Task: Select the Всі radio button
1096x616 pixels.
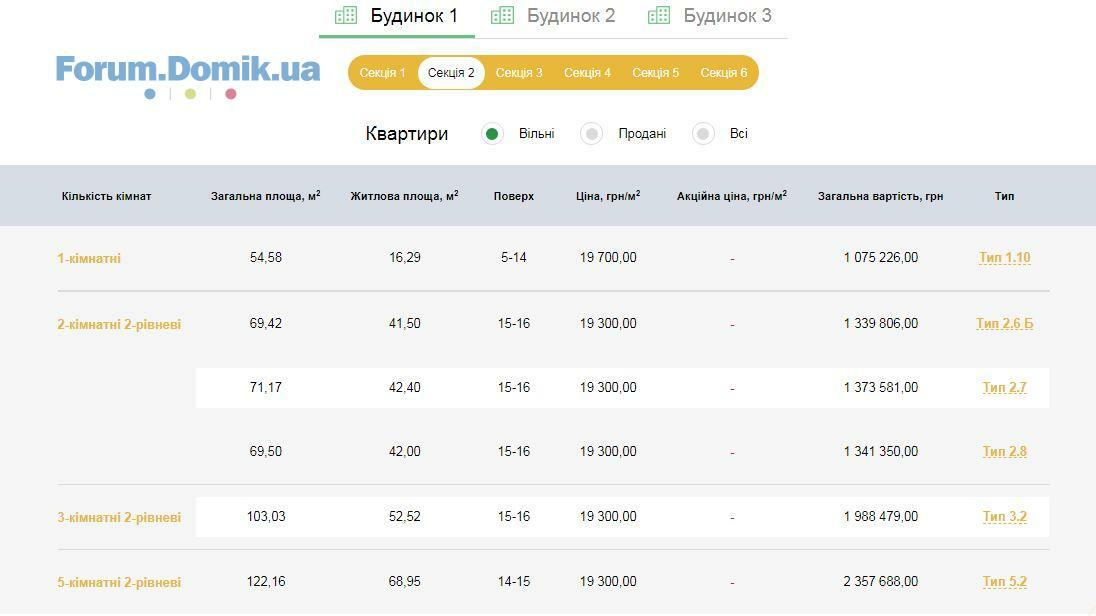Action: click(x=704, y=134)
